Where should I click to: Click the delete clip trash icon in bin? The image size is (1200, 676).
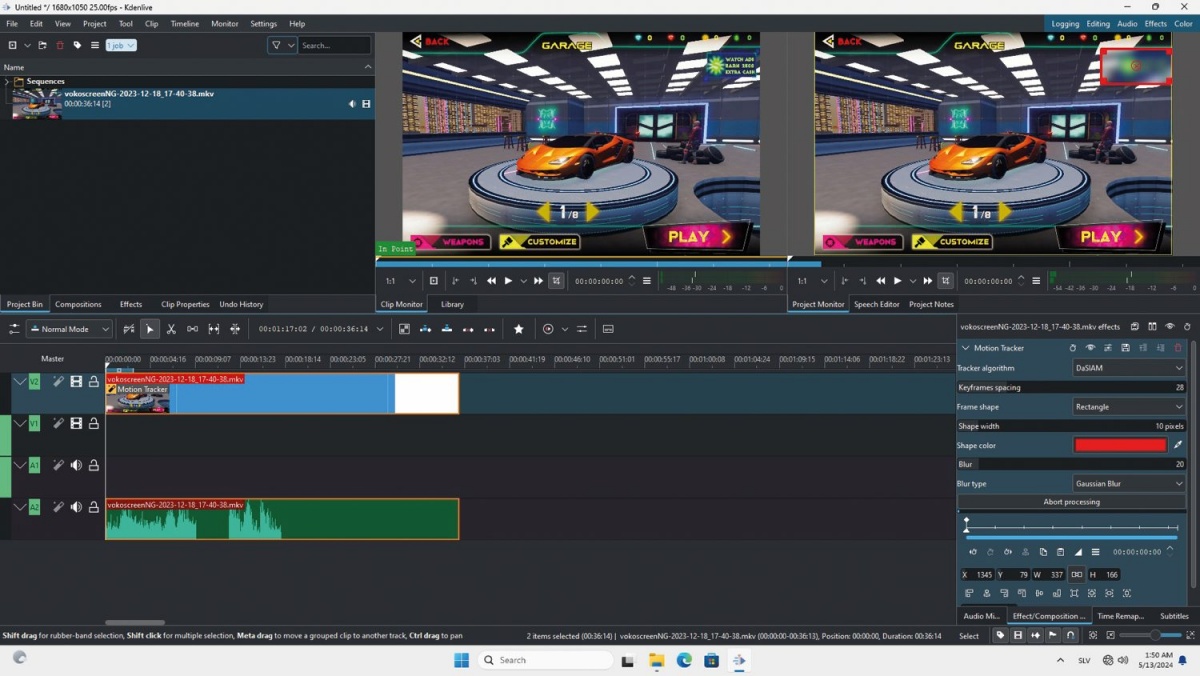(60, 45)
